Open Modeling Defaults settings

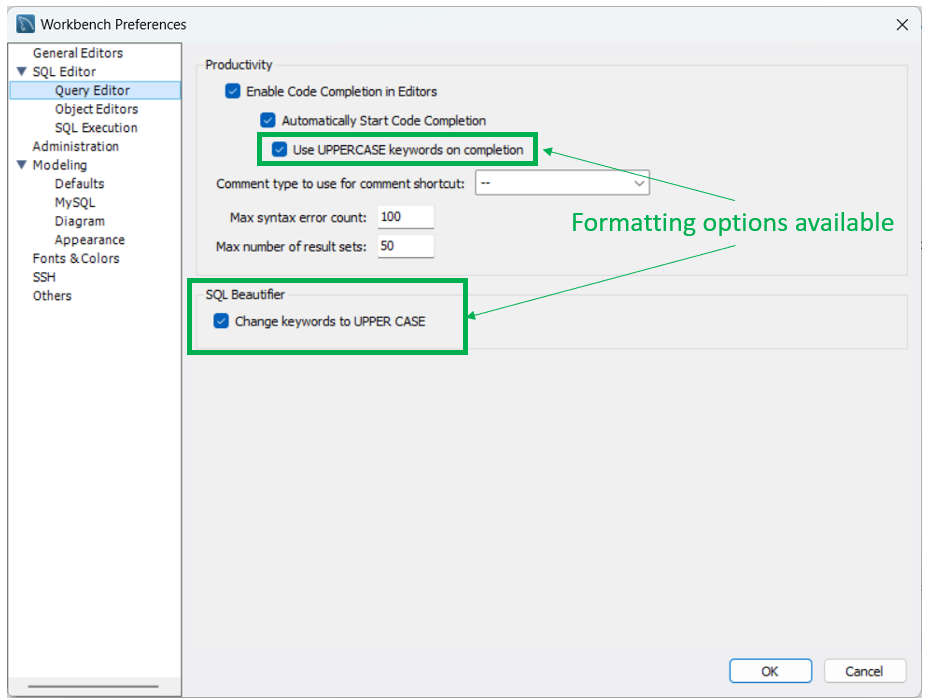[x=80, y=184]
